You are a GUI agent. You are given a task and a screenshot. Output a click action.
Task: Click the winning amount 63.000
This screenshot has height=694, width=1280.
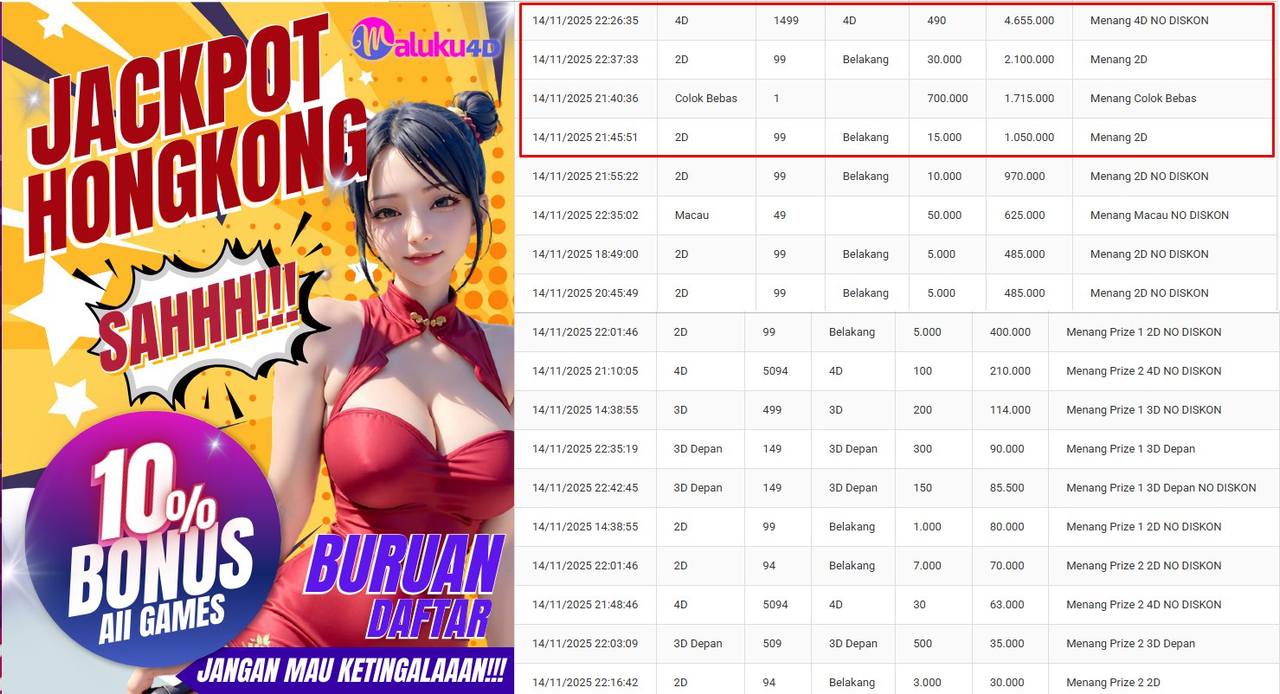(1007, 604)
